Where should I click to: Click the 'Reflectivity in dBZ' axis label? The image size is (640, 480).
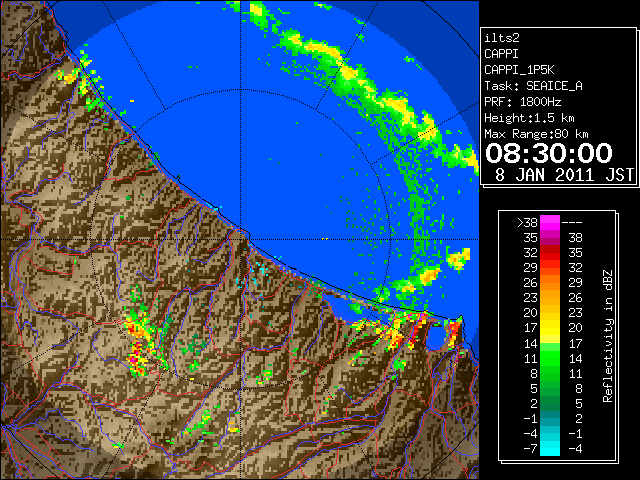coord(608,336)
